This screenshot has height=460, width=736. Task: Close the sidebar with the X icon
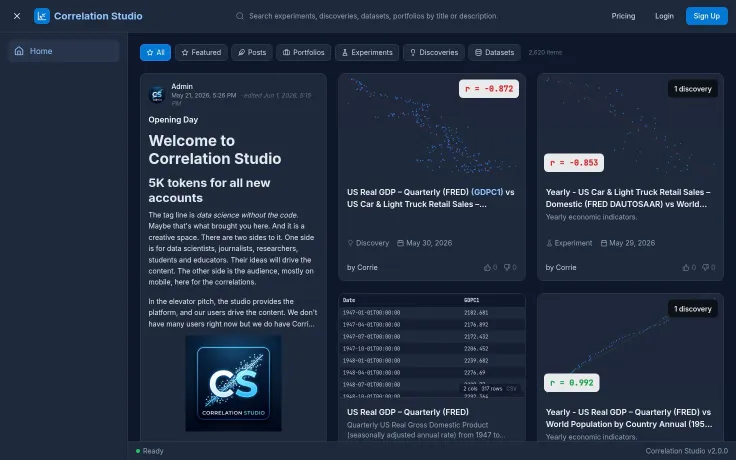click(17, 16)
